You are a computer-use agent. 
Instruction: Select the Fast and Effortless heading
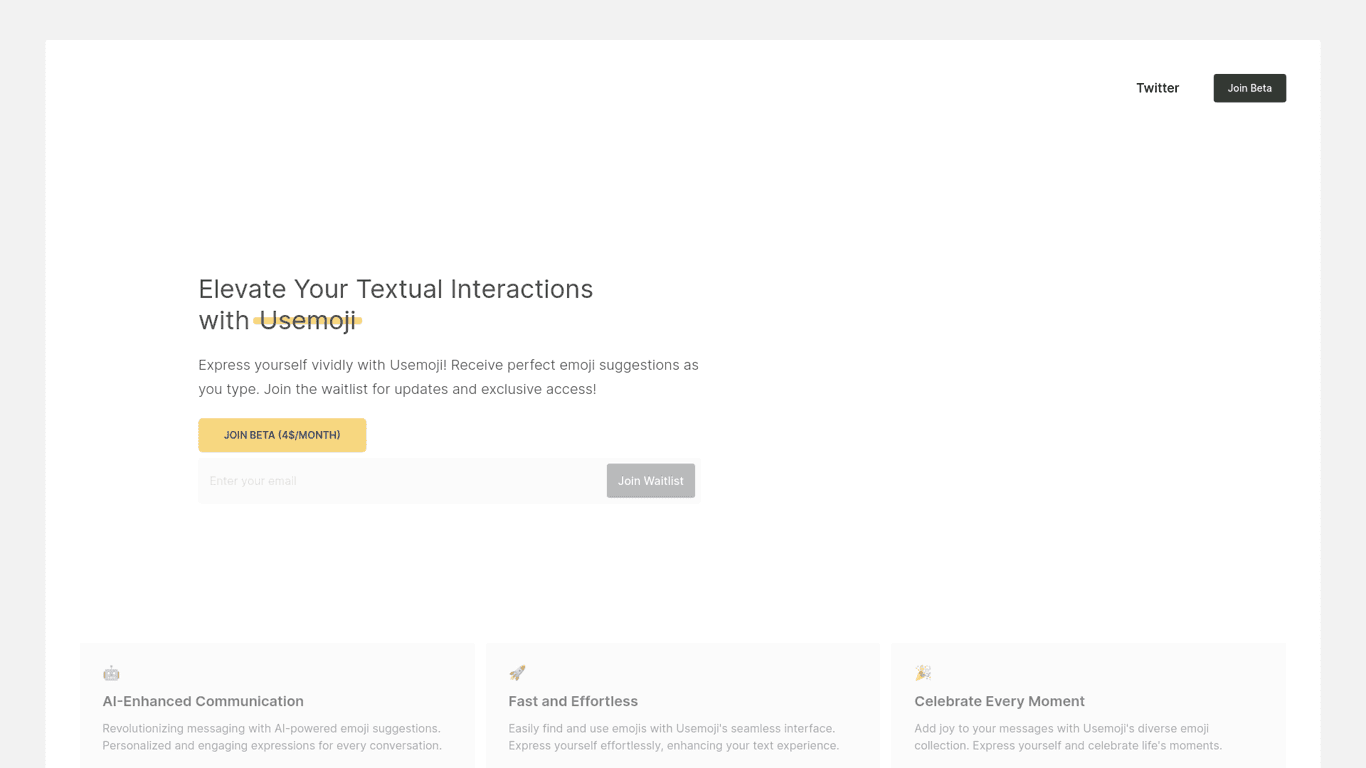(573, 701)
